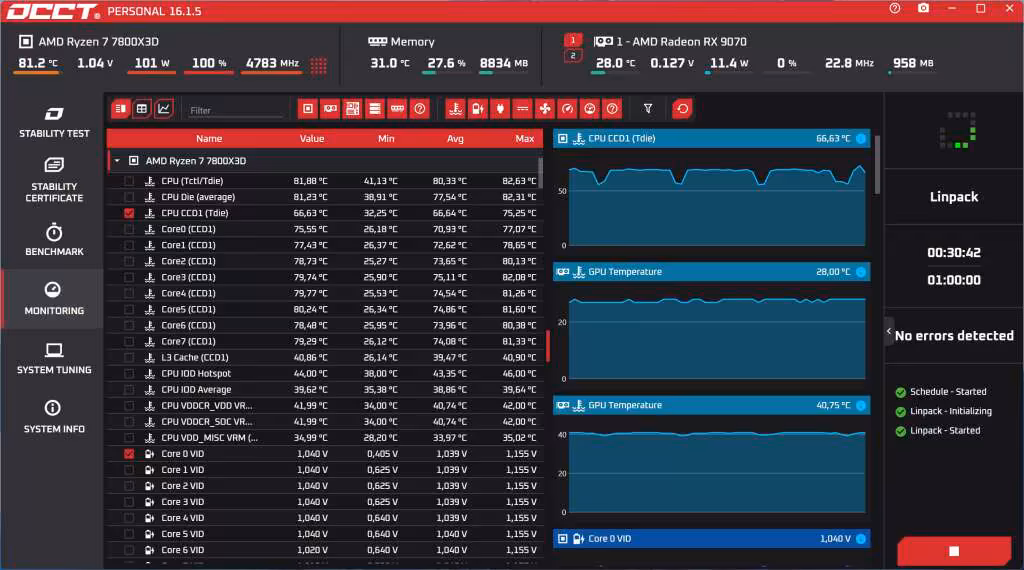Click the sensor table vertical scrollbar
The image size is (1024, 570).
(x=540, y=173)
